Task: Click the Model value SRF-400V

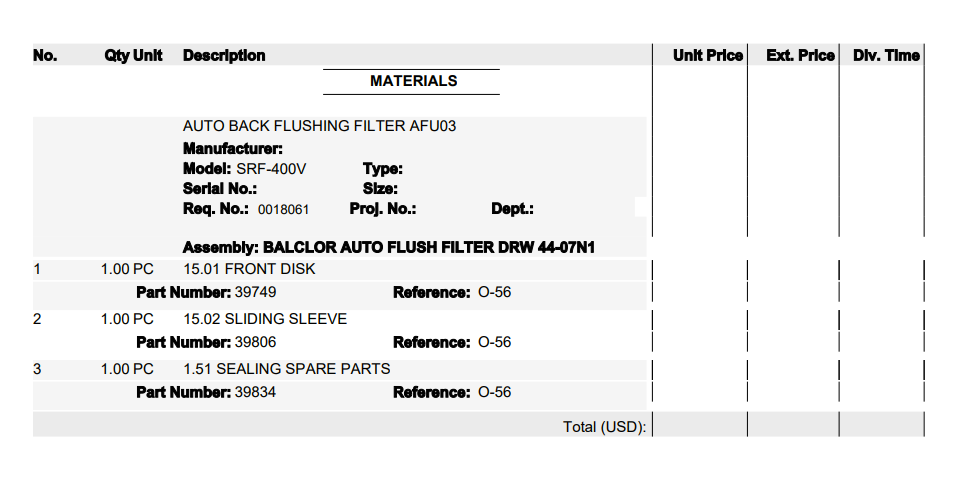Action: click(271, 169)
